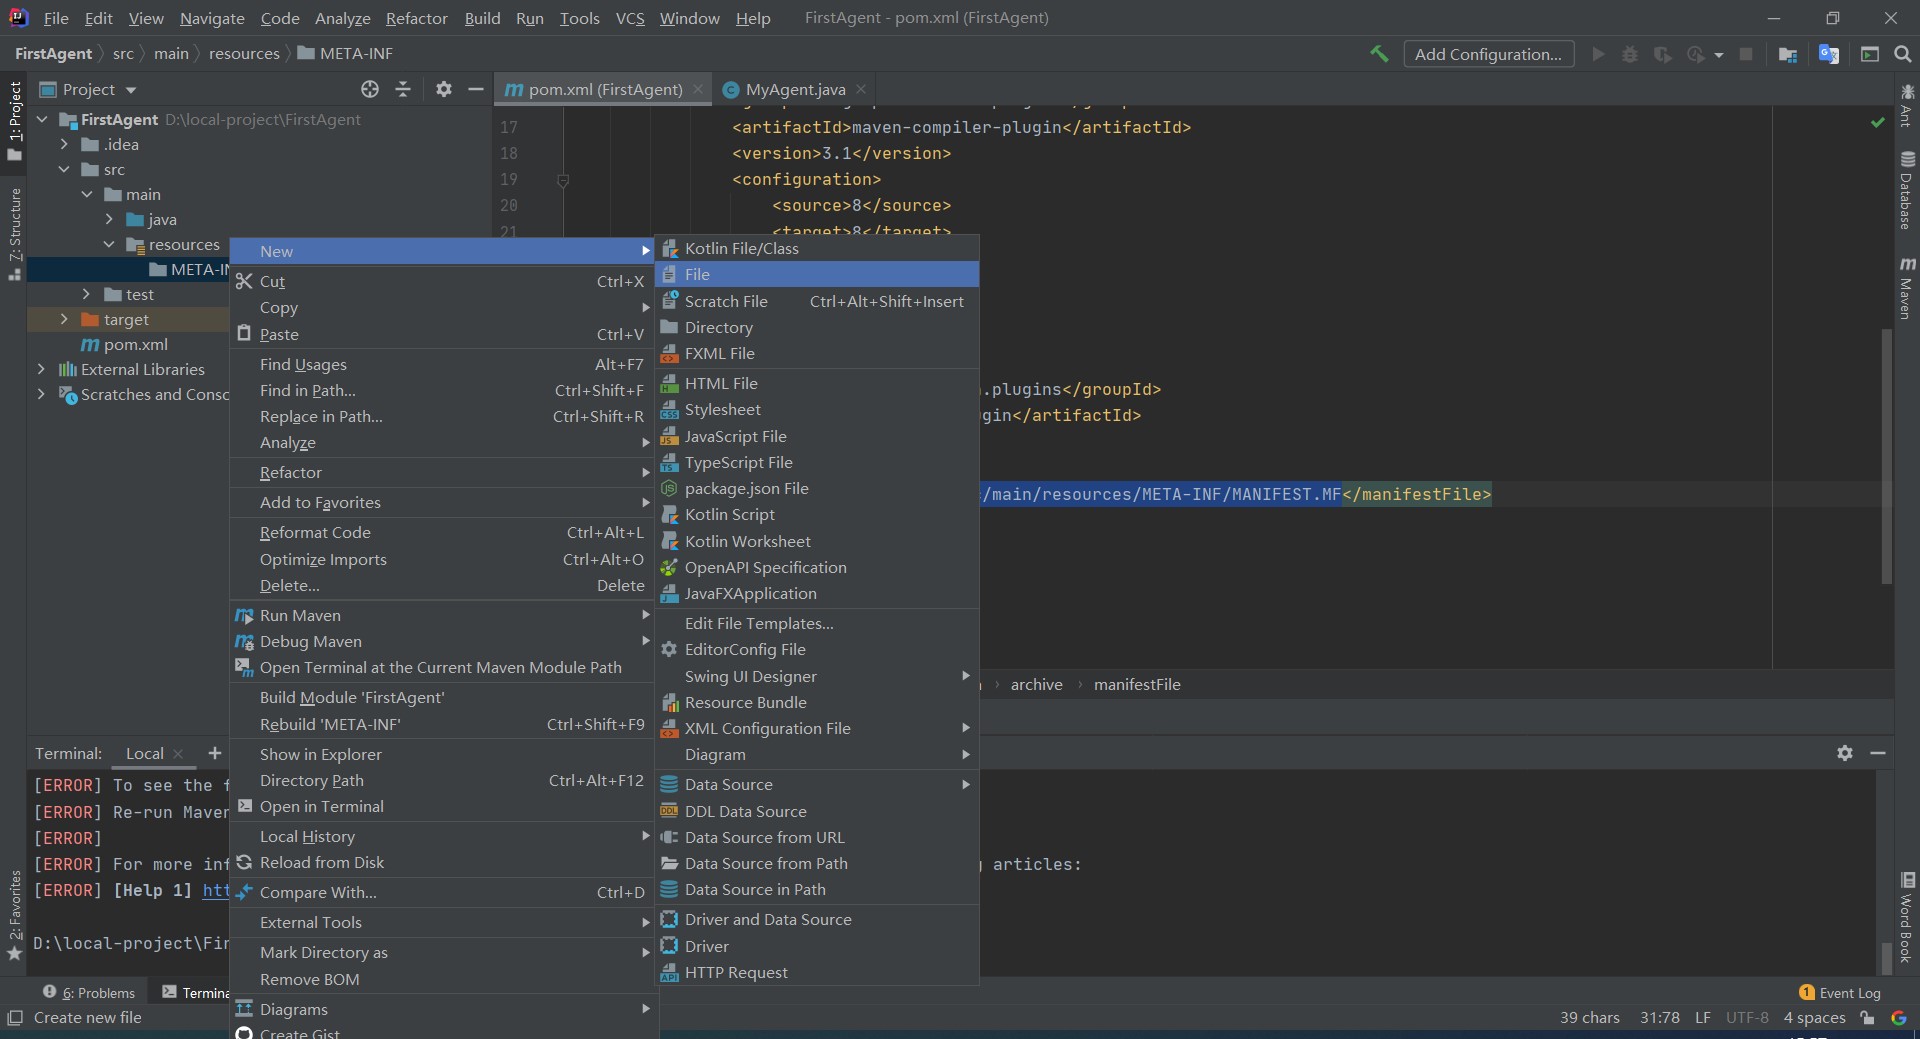Toggle read-only lock icon in status bar
The height and width of the screenshot is (1039, 1920).
pyautogui.click(x=1867, y=1018)
